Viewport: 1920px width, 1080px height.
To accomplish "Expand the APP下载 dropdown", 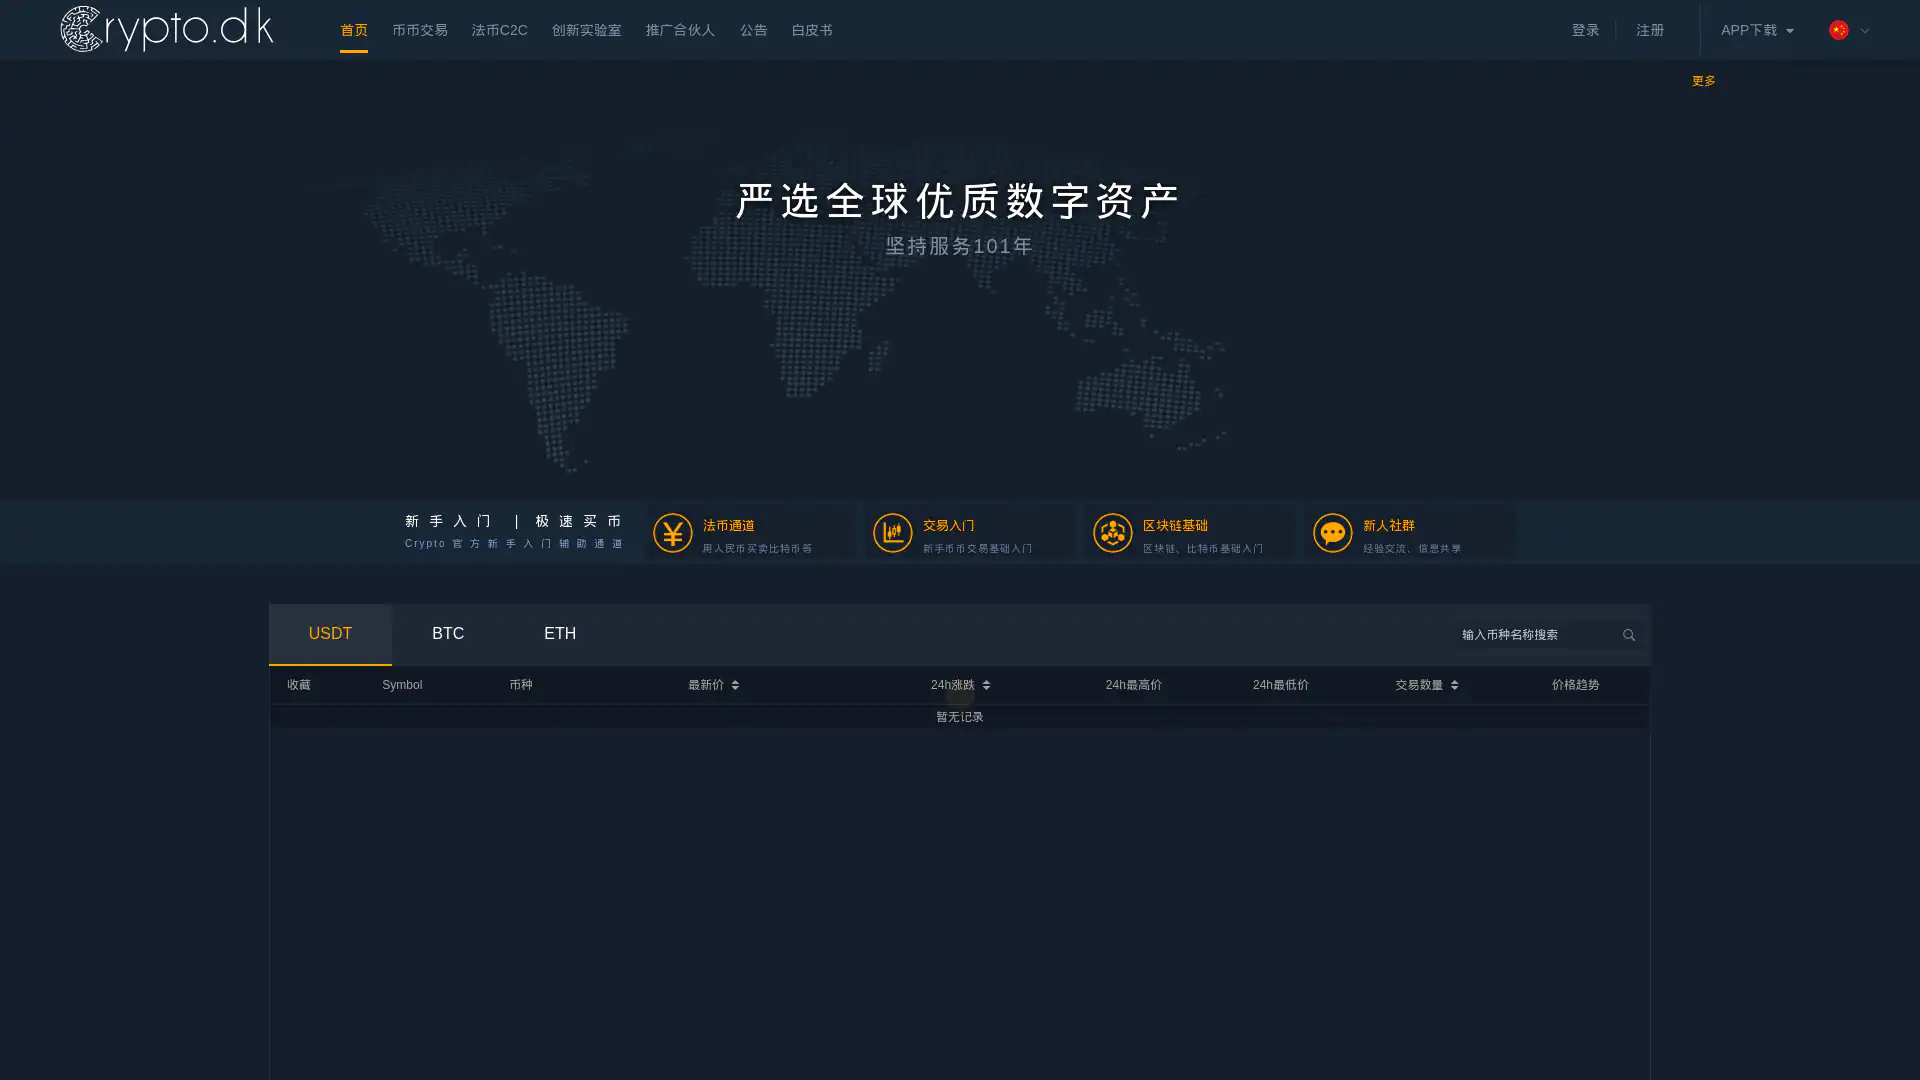I will point(1756,31).
